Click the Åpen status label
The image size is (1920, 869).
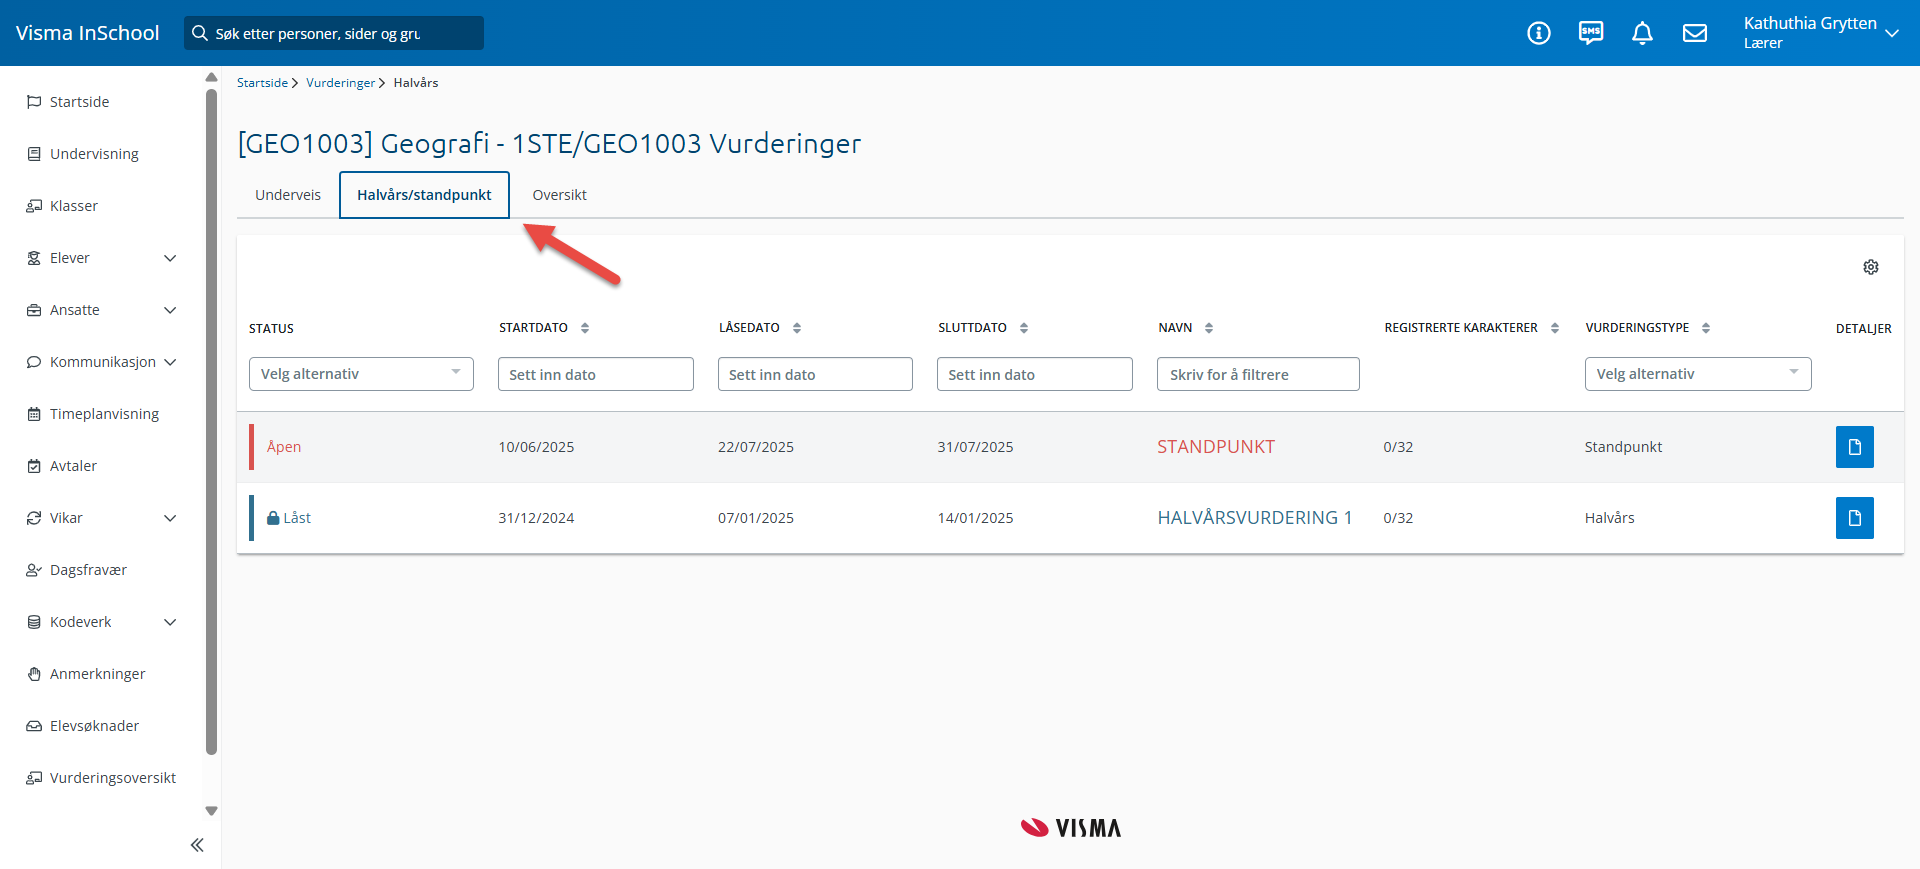click(284, 447)
